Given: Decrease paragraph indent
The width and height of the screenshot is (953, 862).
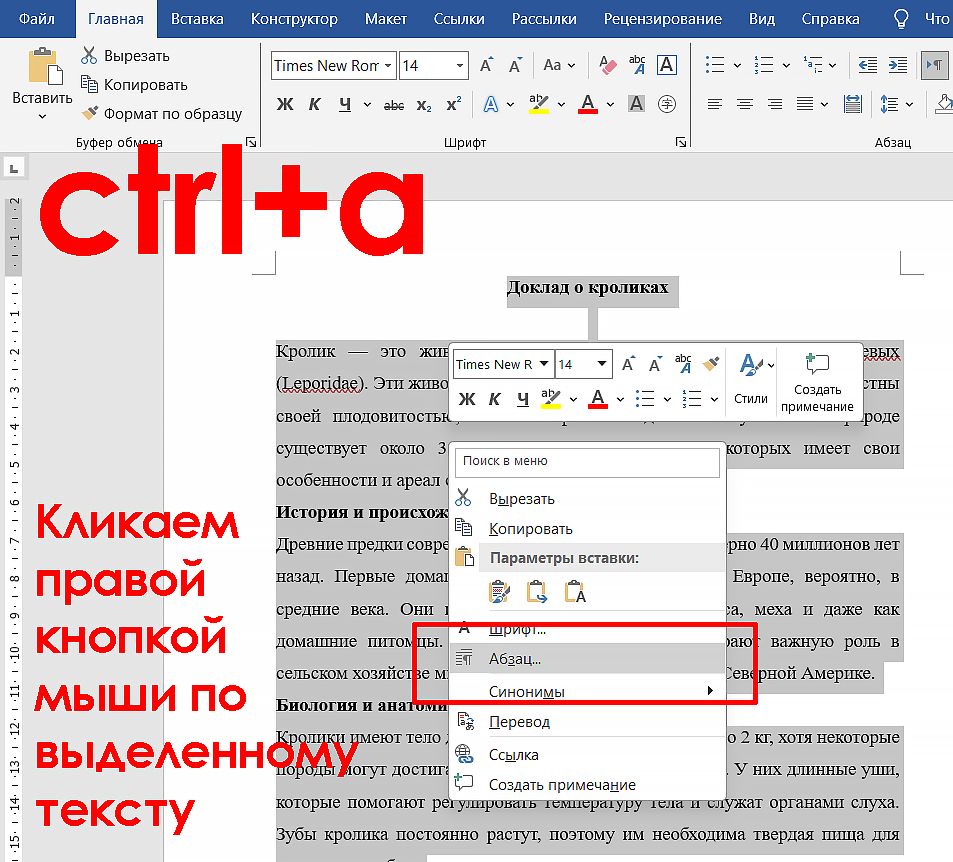Looking at the screenshot, I should coord(867,65).
